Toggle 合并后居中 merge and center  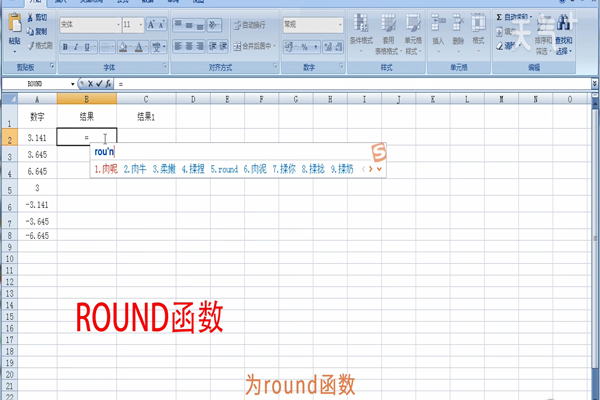(254, 46)
